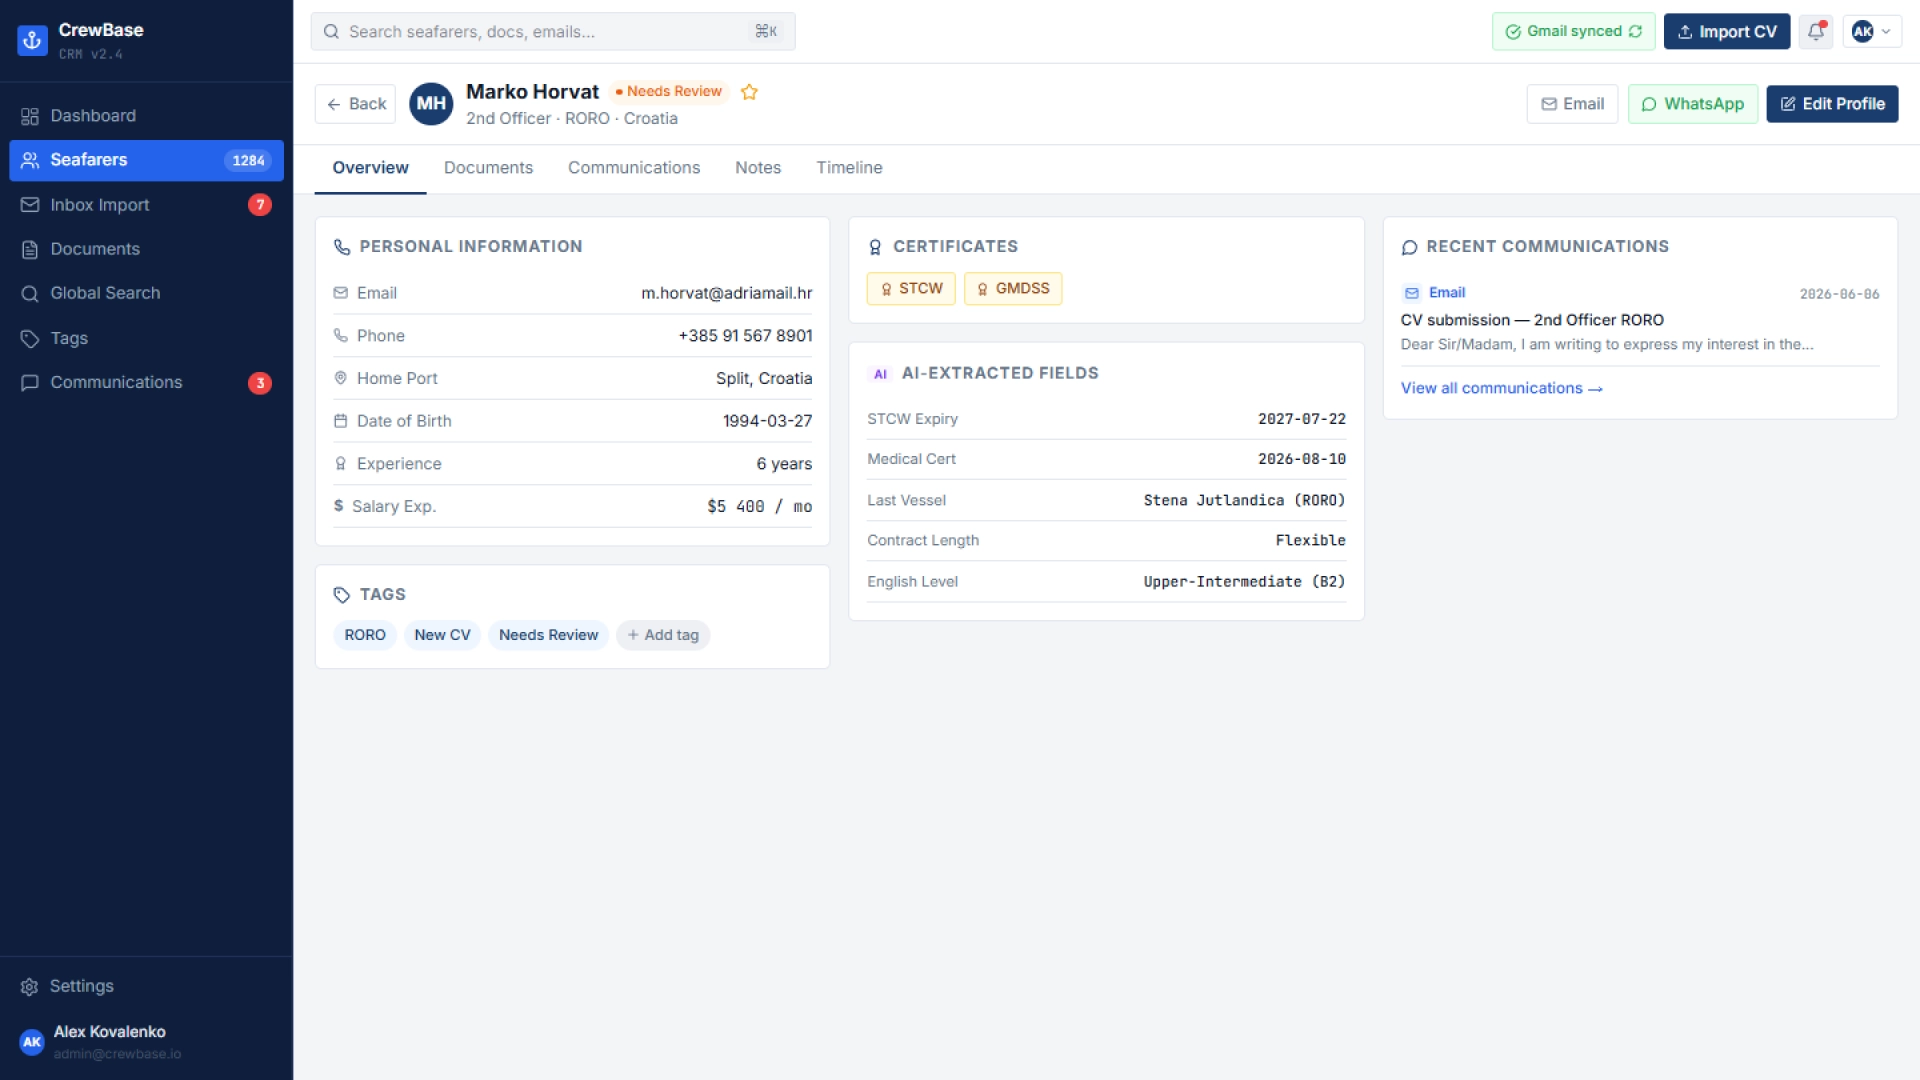Click the Recent Communications chat bubble icon
This screenshot has width=1920, height=1080.
[1409, 247]
